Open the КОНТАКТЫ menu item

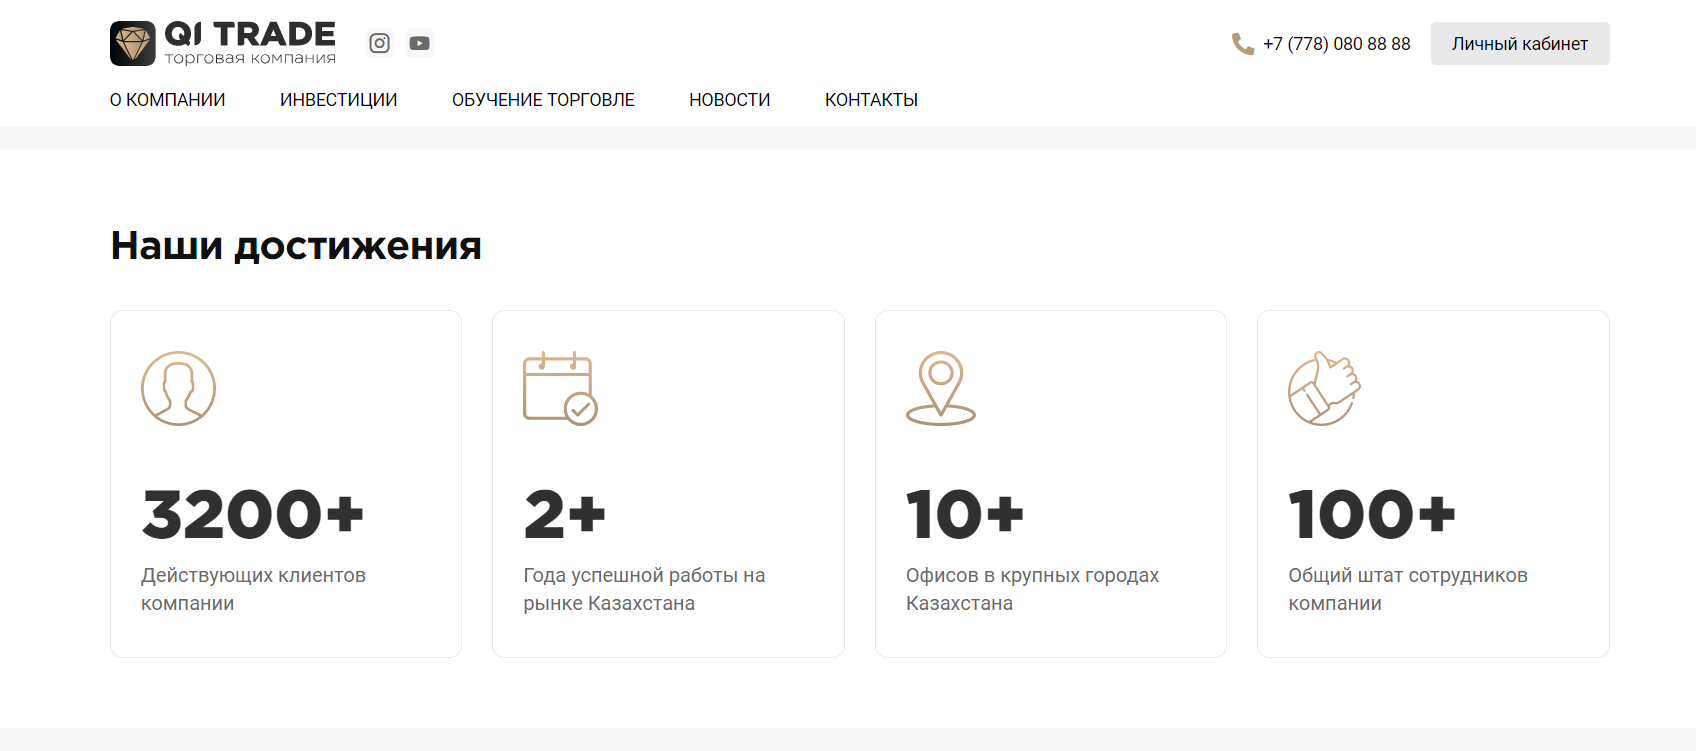coord(872,100)
